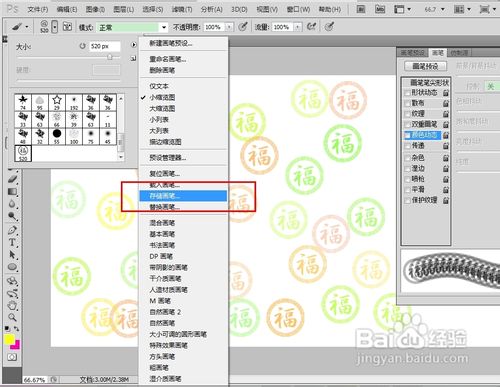
Task: Click the 画笔预设 button in Brush panel
Action: click(x=425, y=66)
